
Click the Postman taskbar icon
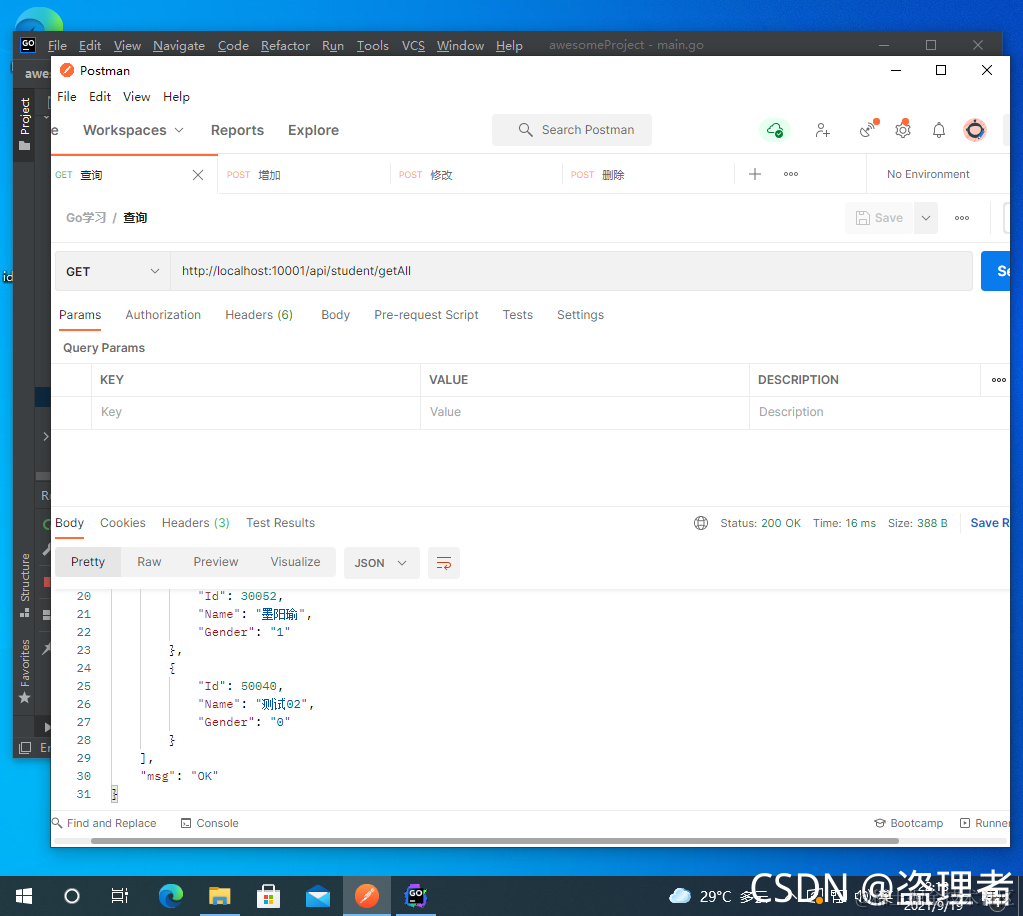(367, 896)
